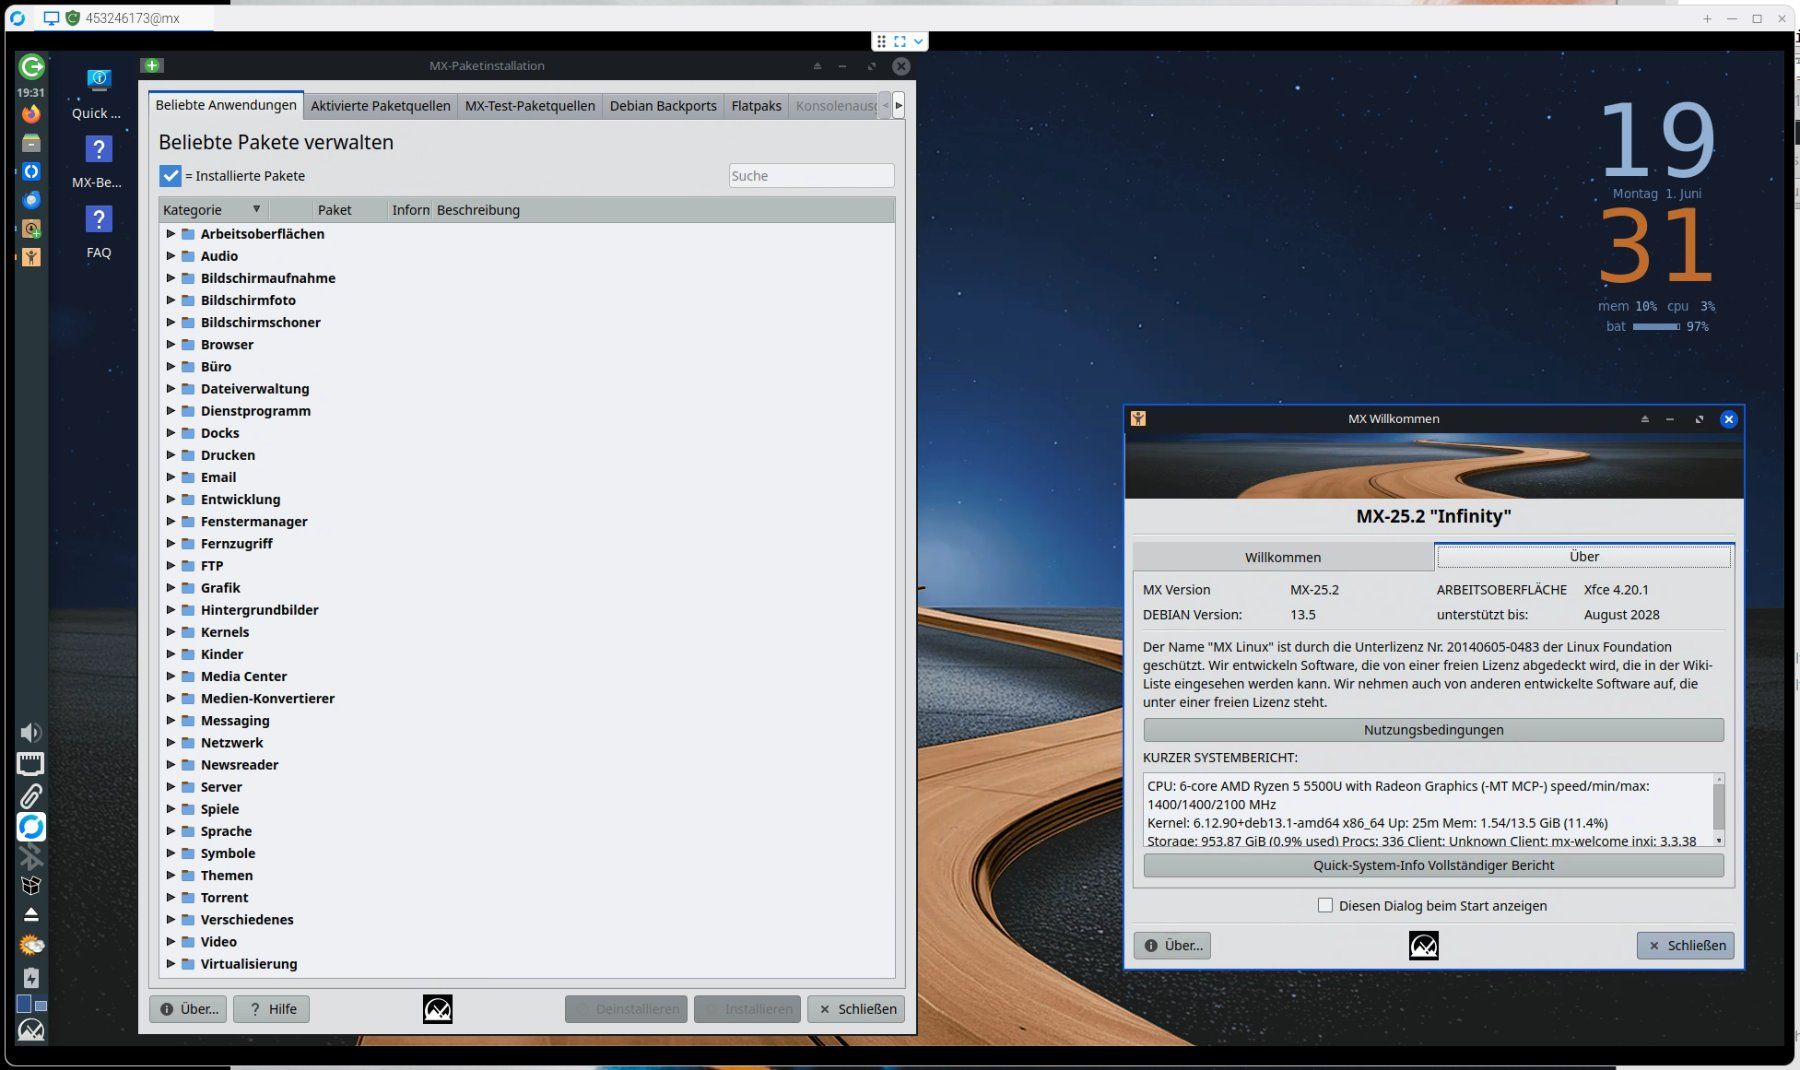This screenshot has width=1800, height=1070.
Task: Click the wired network tray icon
Action: click(x=31, y=764)
